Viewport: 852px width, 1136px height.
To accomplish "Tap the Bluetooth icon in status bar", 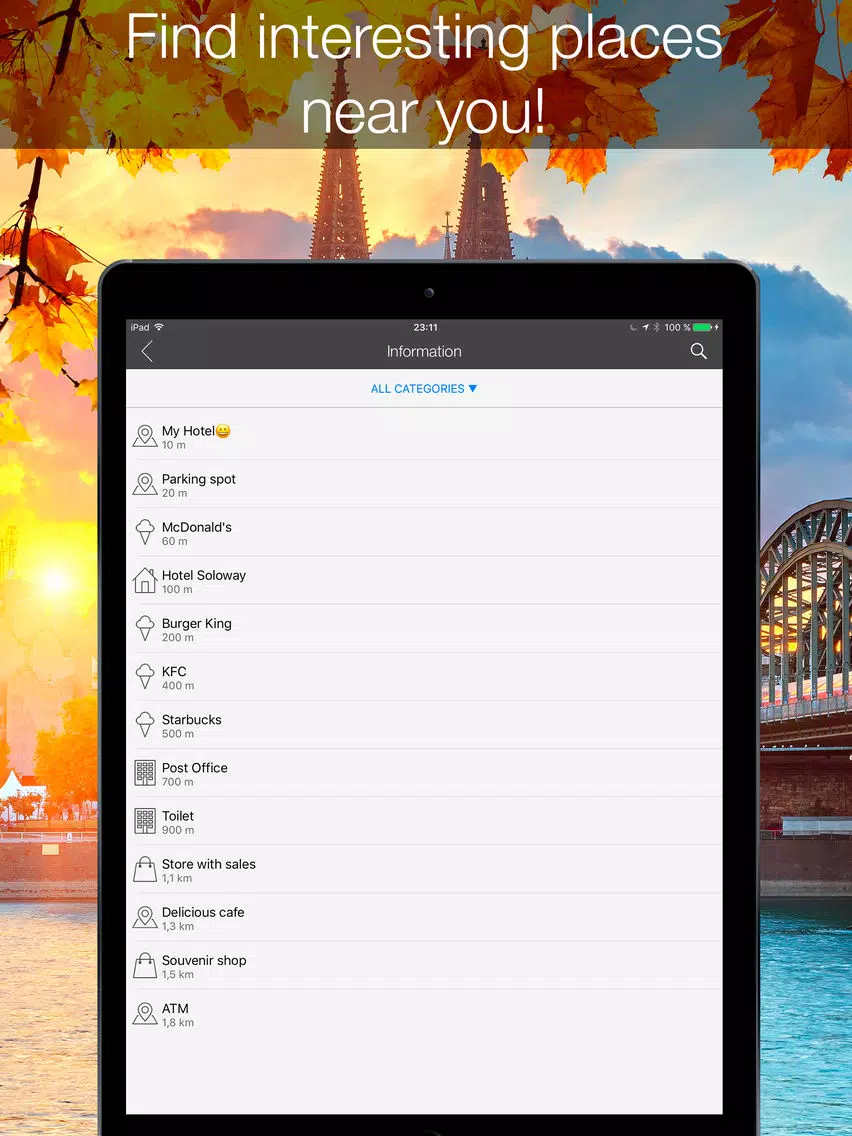I will [x=656, y=327].
